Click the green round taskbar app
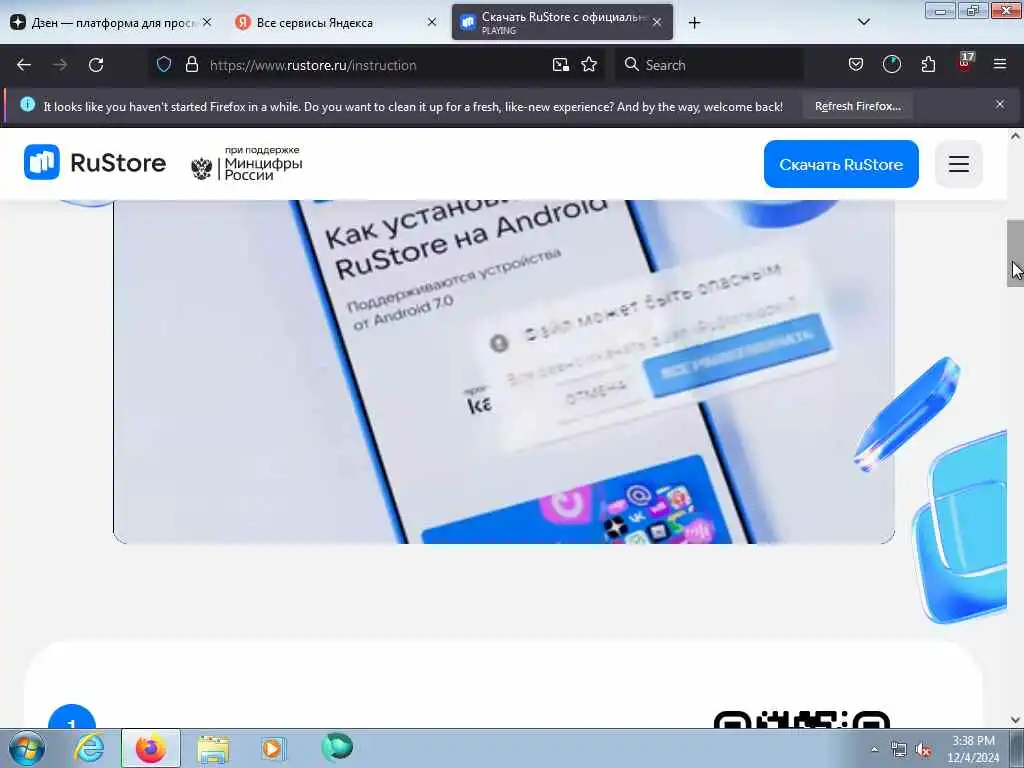Viewport: 1024px width, 768px height. (337, 747)
